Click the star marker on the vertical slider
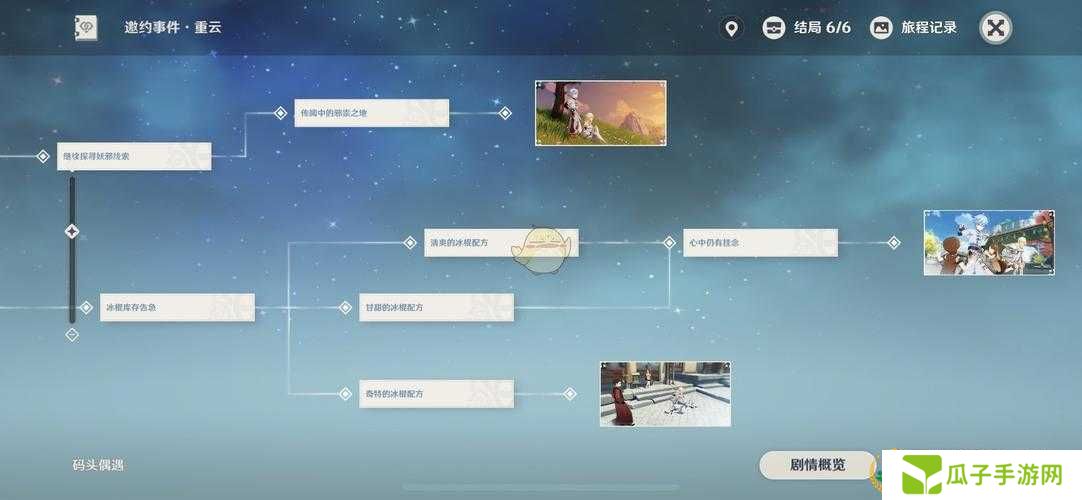 pos(72,231)
